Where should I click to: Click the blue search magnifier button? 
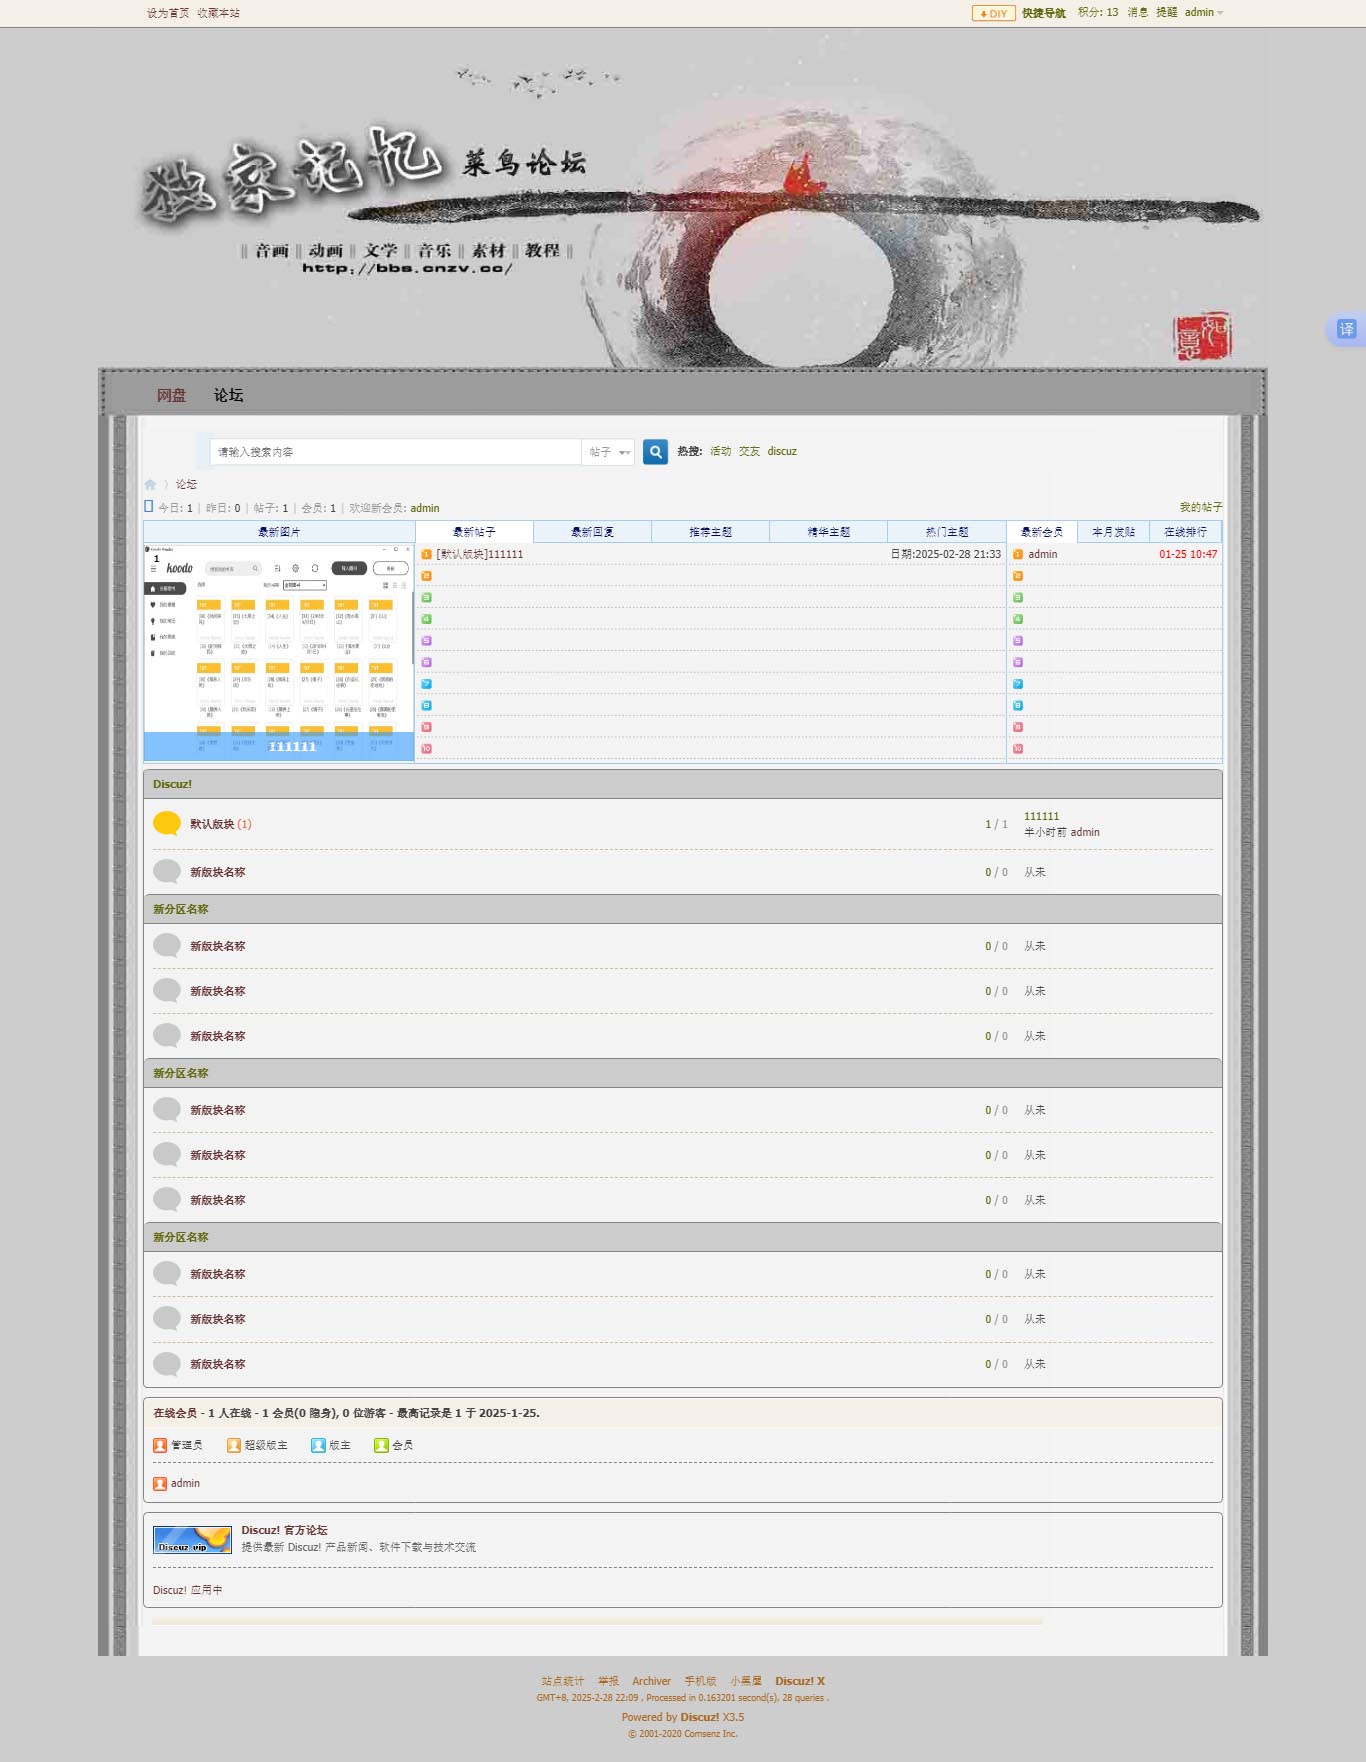point(655,452)
